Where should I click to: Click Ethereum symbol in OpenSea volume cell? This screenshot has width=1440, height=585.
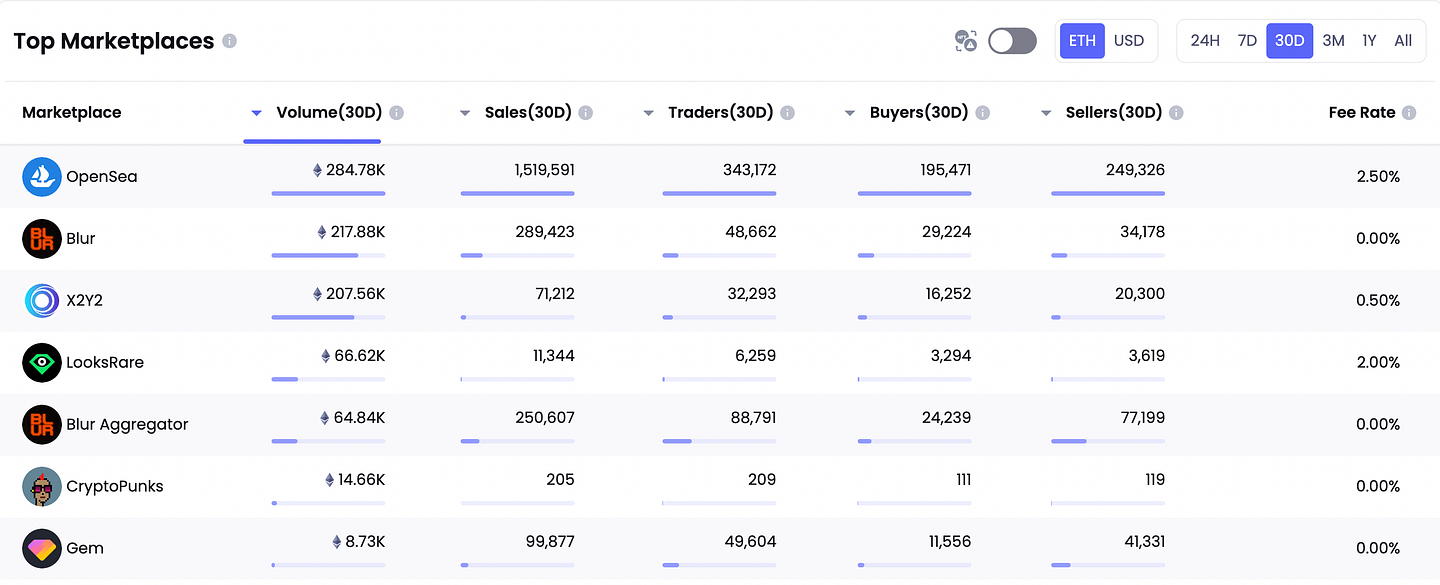318,171
